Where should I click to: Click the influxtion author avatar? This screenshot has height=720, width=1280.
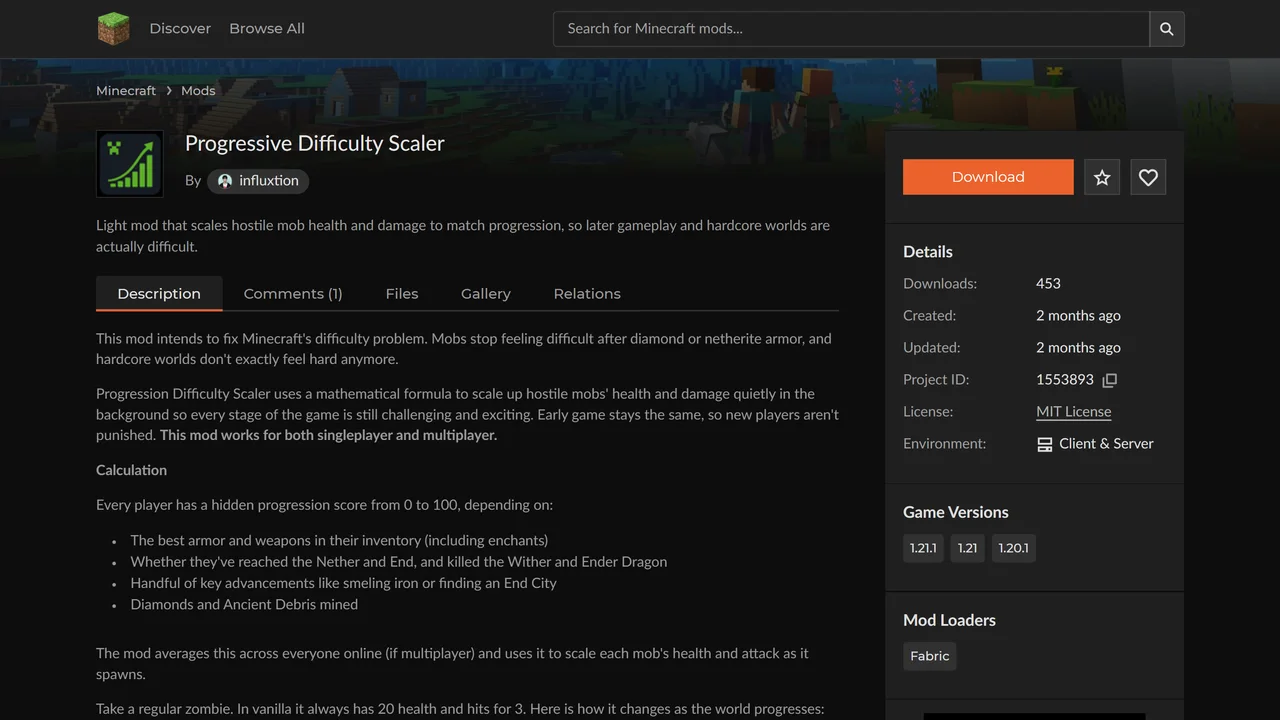225,181
